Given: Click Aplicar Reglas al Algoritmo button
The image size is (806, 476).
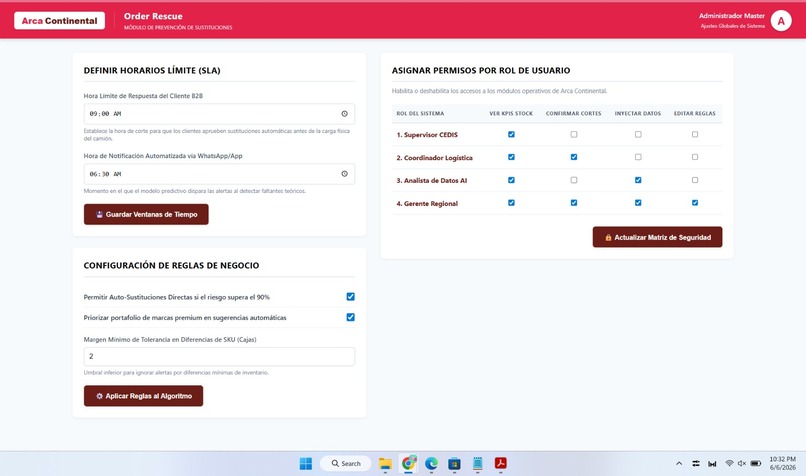Looking at the screenshot, I should [x=143, y=396].
